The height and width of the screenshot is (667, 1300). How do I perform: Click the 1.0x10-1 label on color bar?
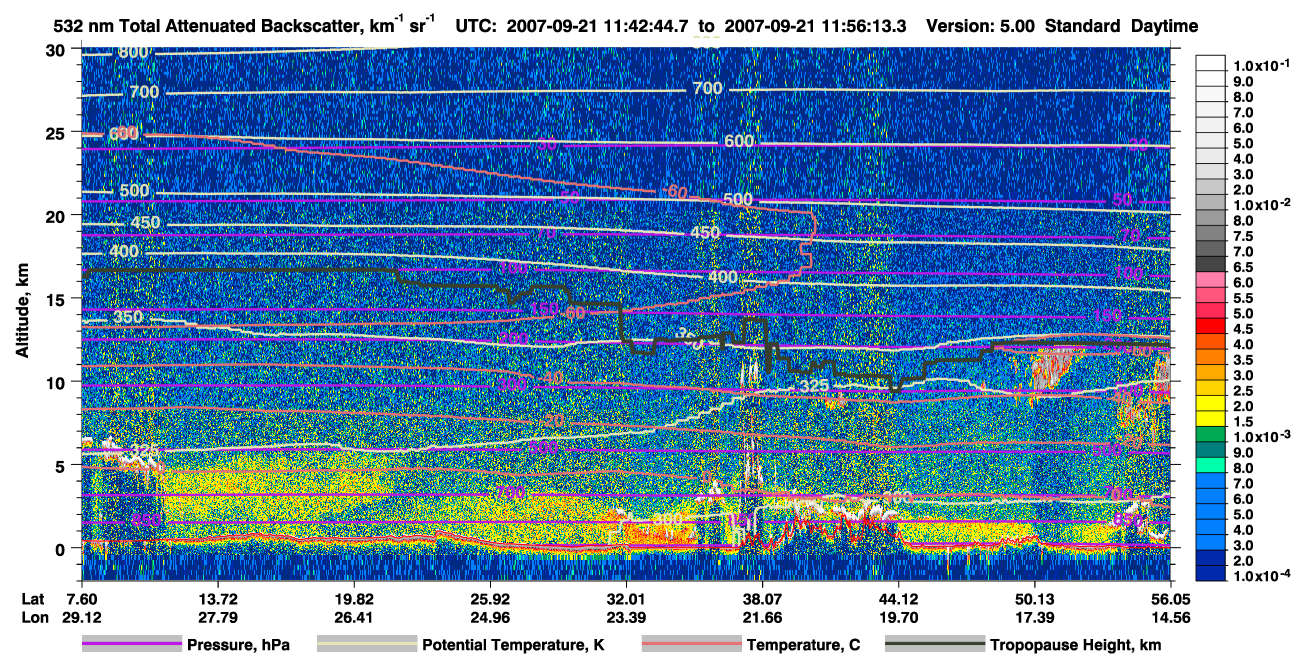pyautogui.click(x=1264, y=65)
